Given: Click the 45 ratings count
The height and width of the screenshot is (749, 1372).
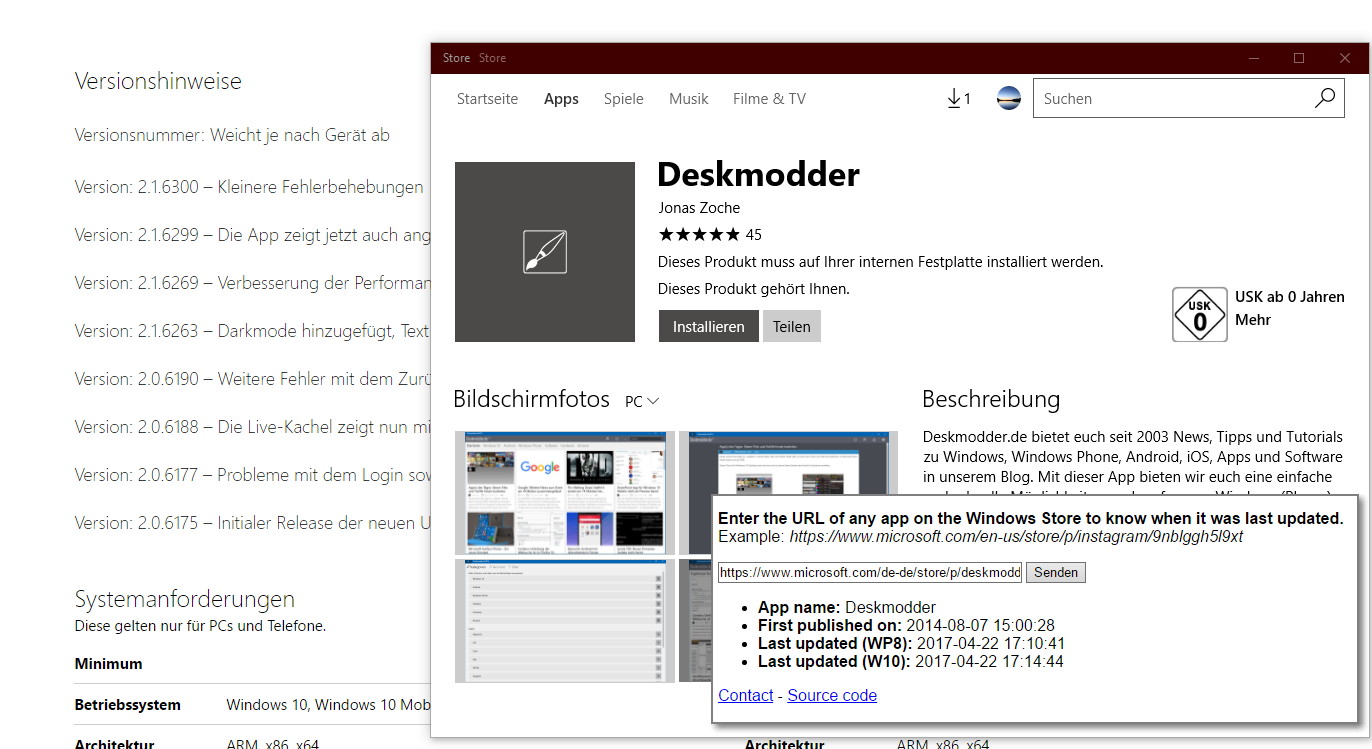Looking at the screenshot, I should point(753,235).
